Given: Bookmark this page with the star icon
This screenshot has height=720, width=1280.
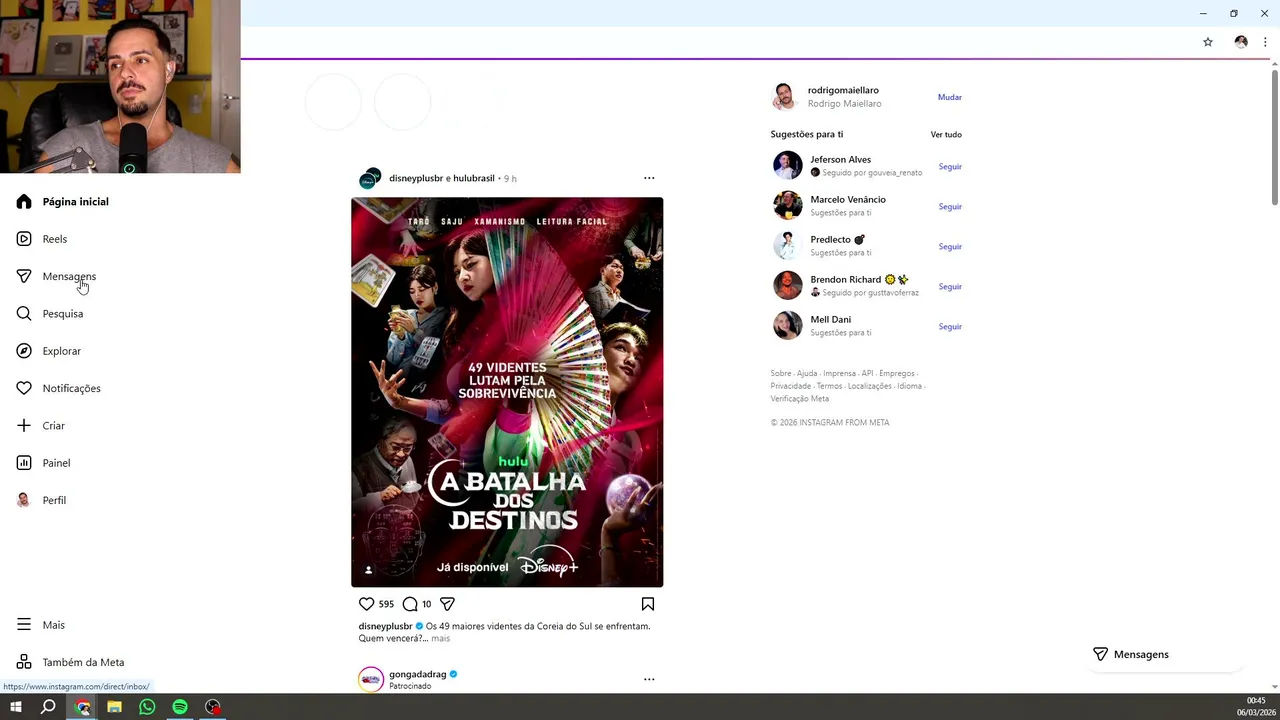Looking at the screenshot, I should pyautogui.click(x=1208, y=42).
